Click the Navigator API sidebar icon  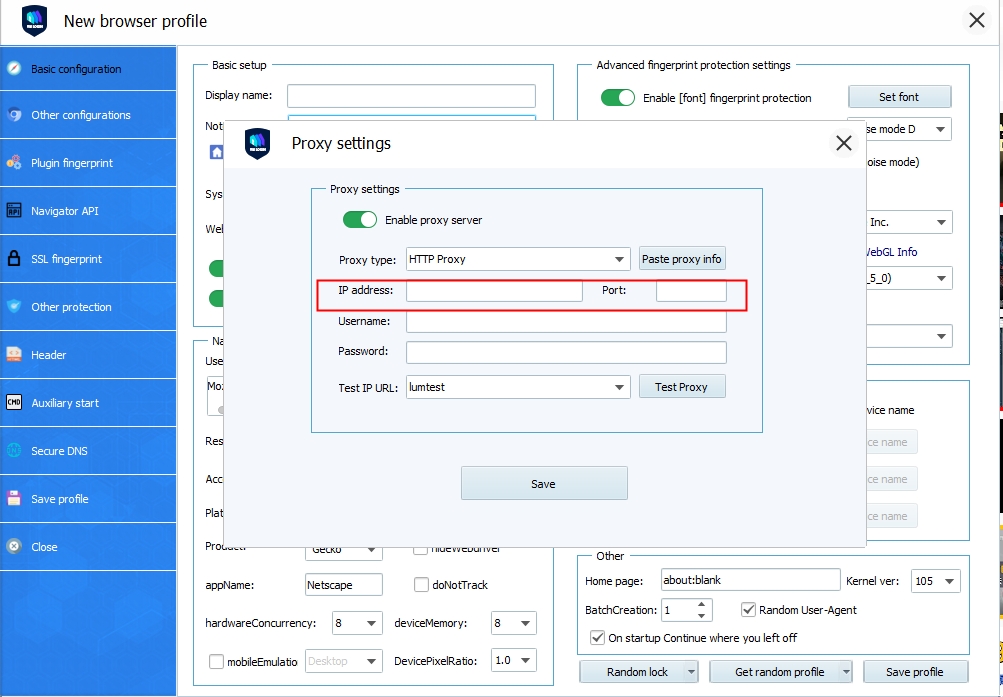pyautogui.click(x=14, y=211)
